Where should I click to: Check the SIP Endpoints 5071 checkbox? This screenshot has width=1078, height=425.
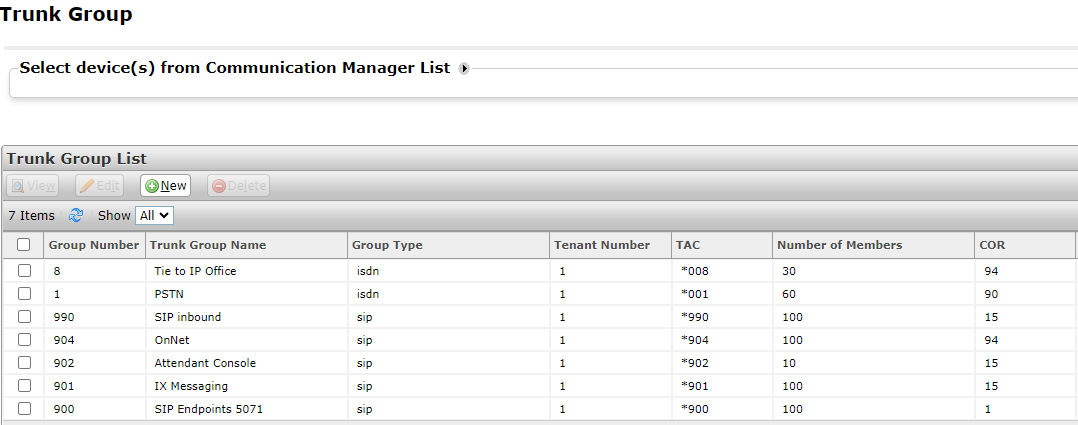pos(24,409)
